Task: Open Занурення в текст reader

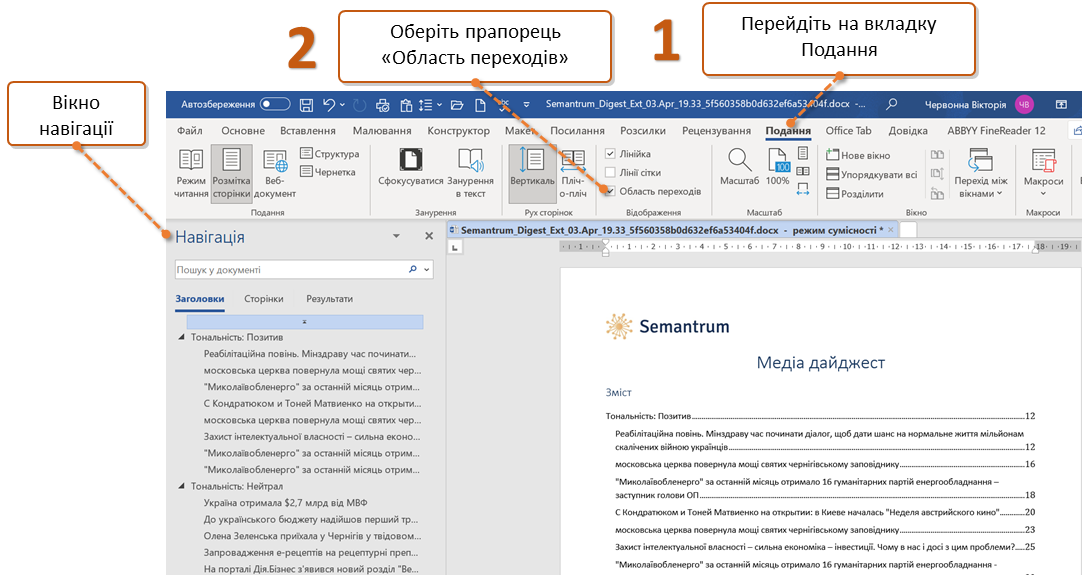Action: (x=471, y=174)
